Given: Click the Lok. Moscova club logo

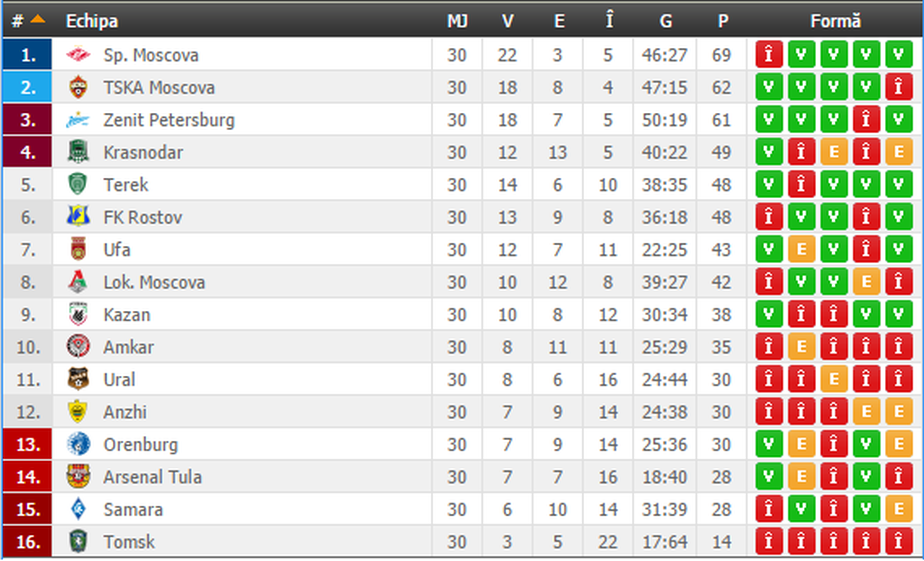Looking at the screenshot, I should click(x=78, y=282).
